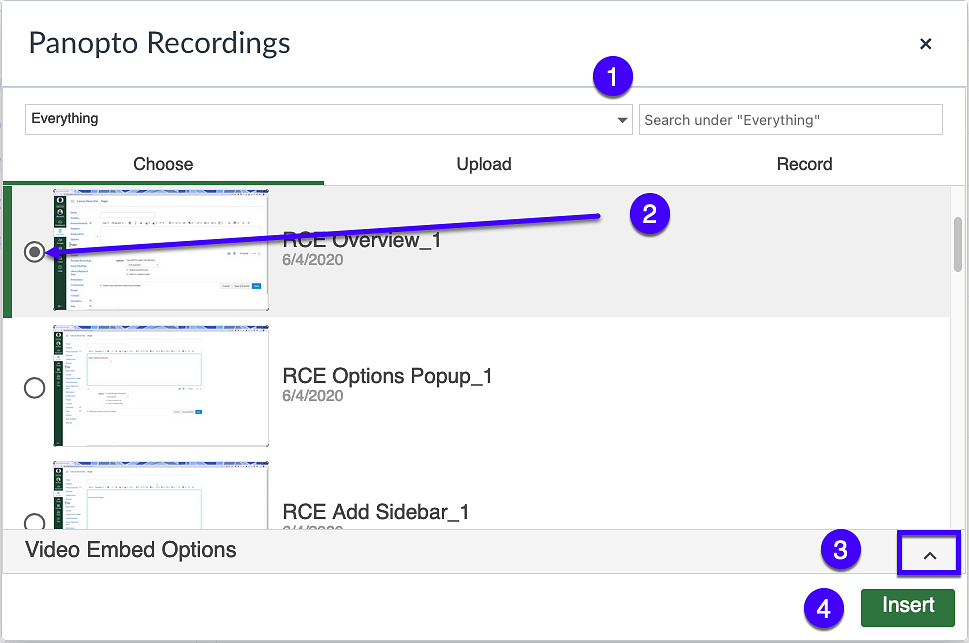Click the 6/4/2020 date under RCE Options Popup_1

[x=313, y=396]
